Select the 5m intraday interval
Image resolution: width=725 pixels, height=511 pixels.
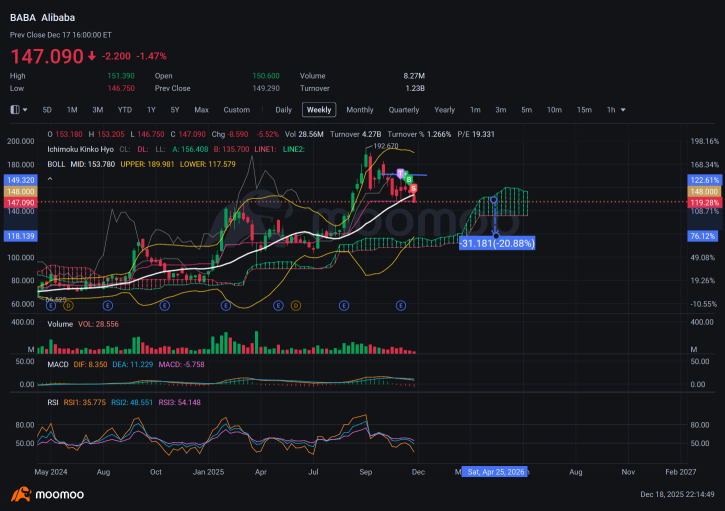tap(527, 110)
